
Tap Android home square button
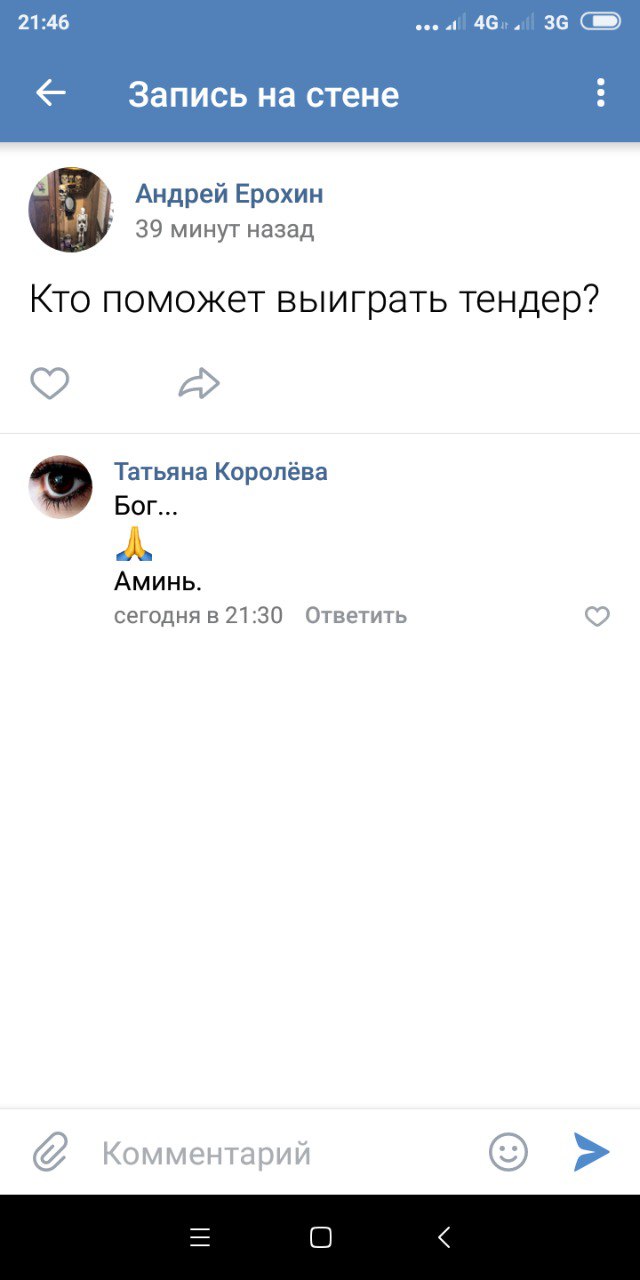click(x=320, y=1237)
